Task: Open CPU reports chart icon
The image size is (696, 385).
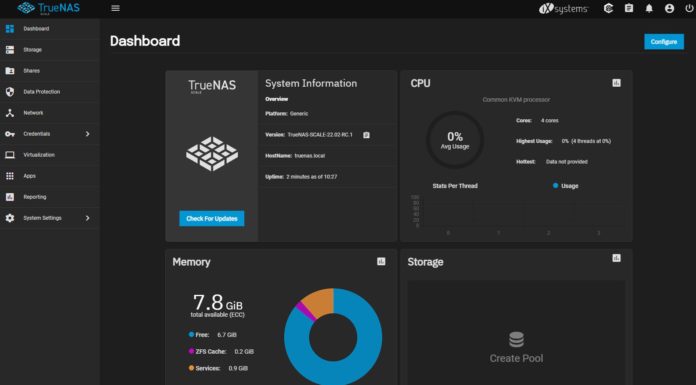Action: [x=617, y=83]
